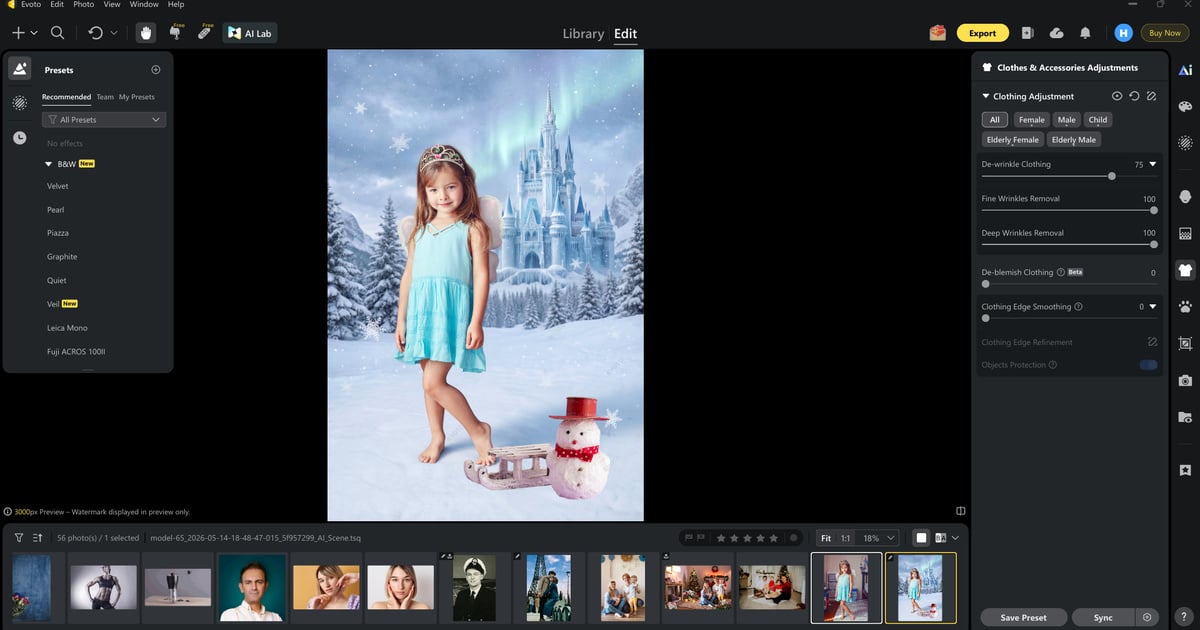Reset the Clothing Adjustment section
This screenshot has height=630, width=1200.
(1134, 96)
